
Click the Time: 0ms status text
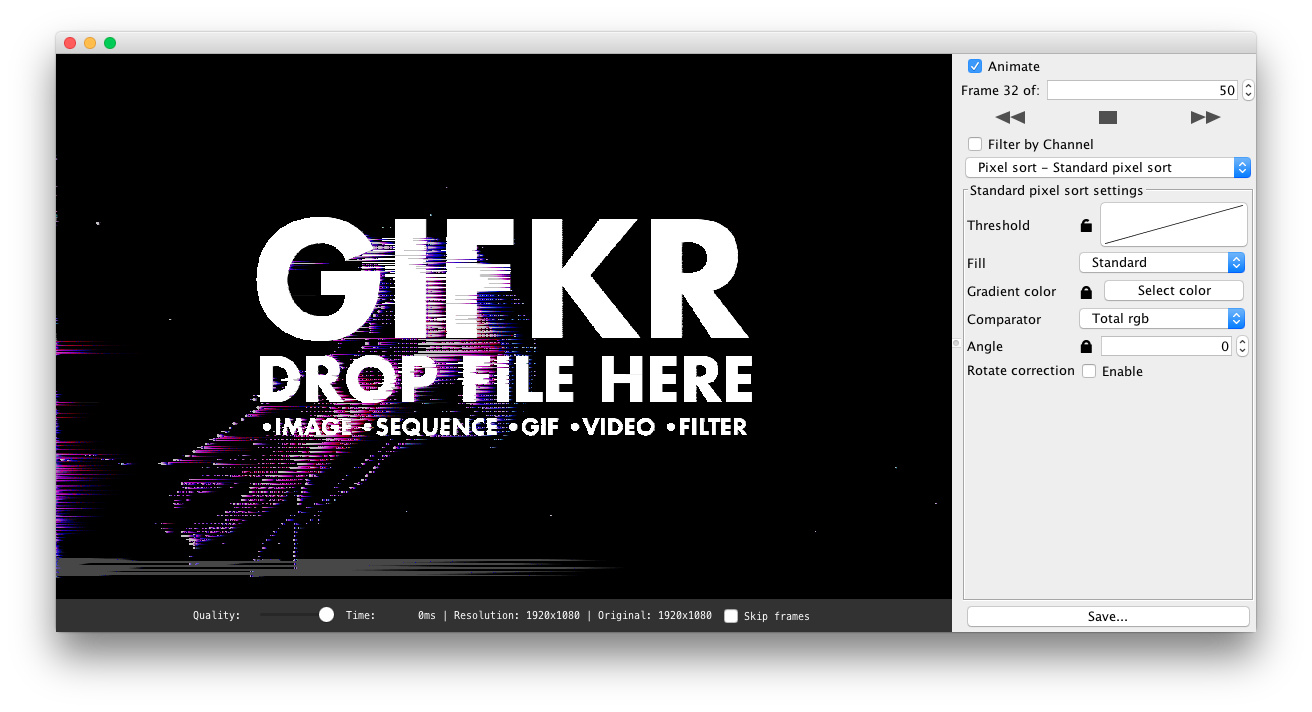point(391,616)
